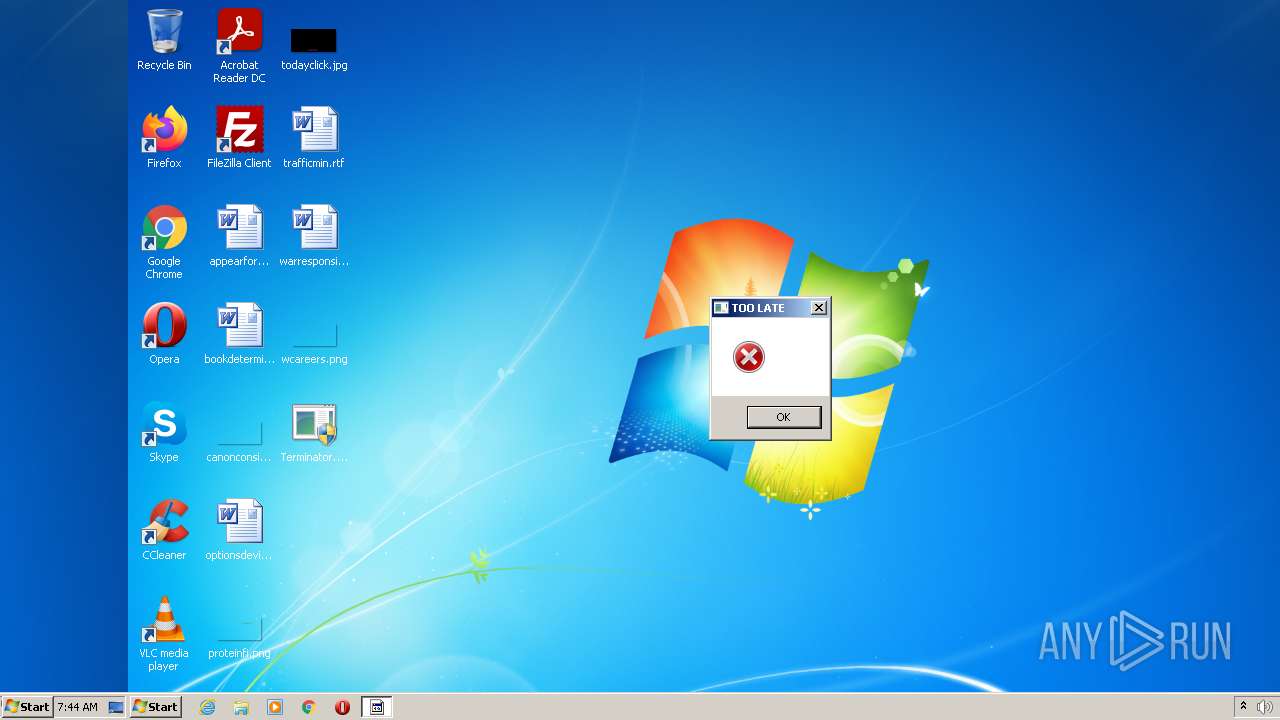This screenshot has height=720, width=1280.
Task: Open Chrome from the taskbar
Action: (309, 707)
